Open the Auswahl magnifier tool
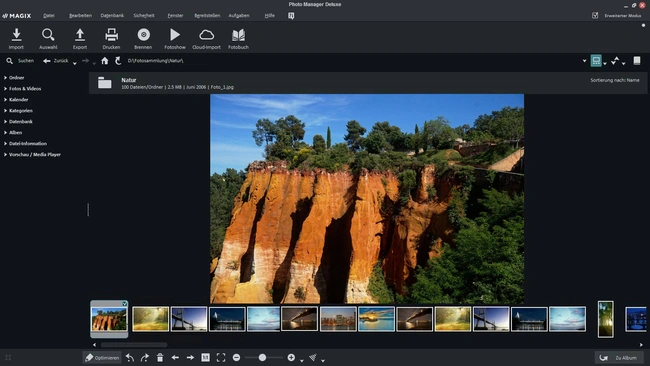 48,35
